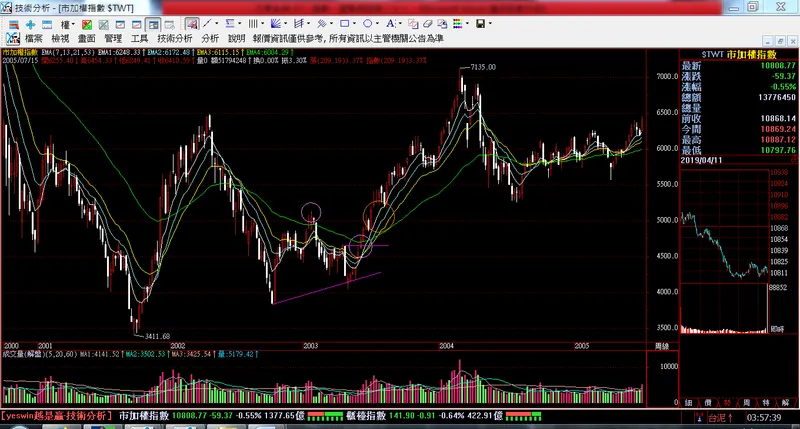Viewport: 800px width, 429px height.
Task: Expand the fan lines tool dropdown
Action: tap(285, 23)
